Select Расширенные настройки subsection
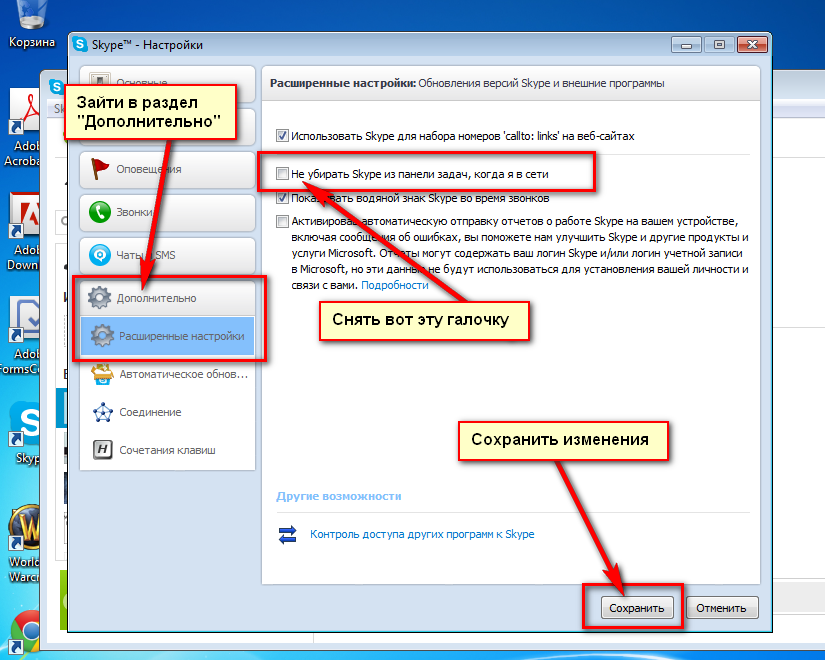This screenshot has height=660, width=825. (x=167, y=336)
